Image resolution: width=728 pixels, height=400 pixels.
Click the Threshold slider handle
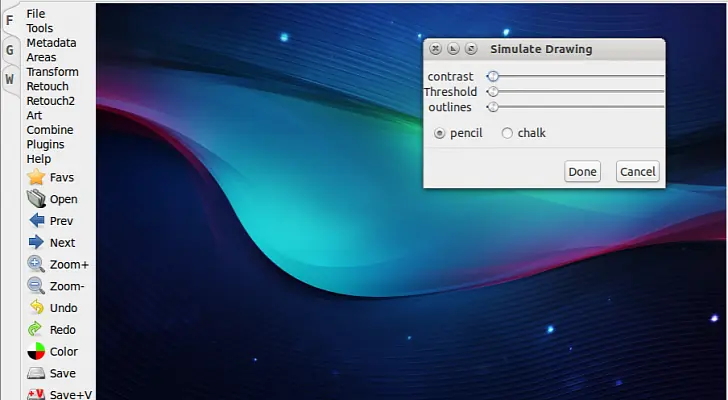493,92
